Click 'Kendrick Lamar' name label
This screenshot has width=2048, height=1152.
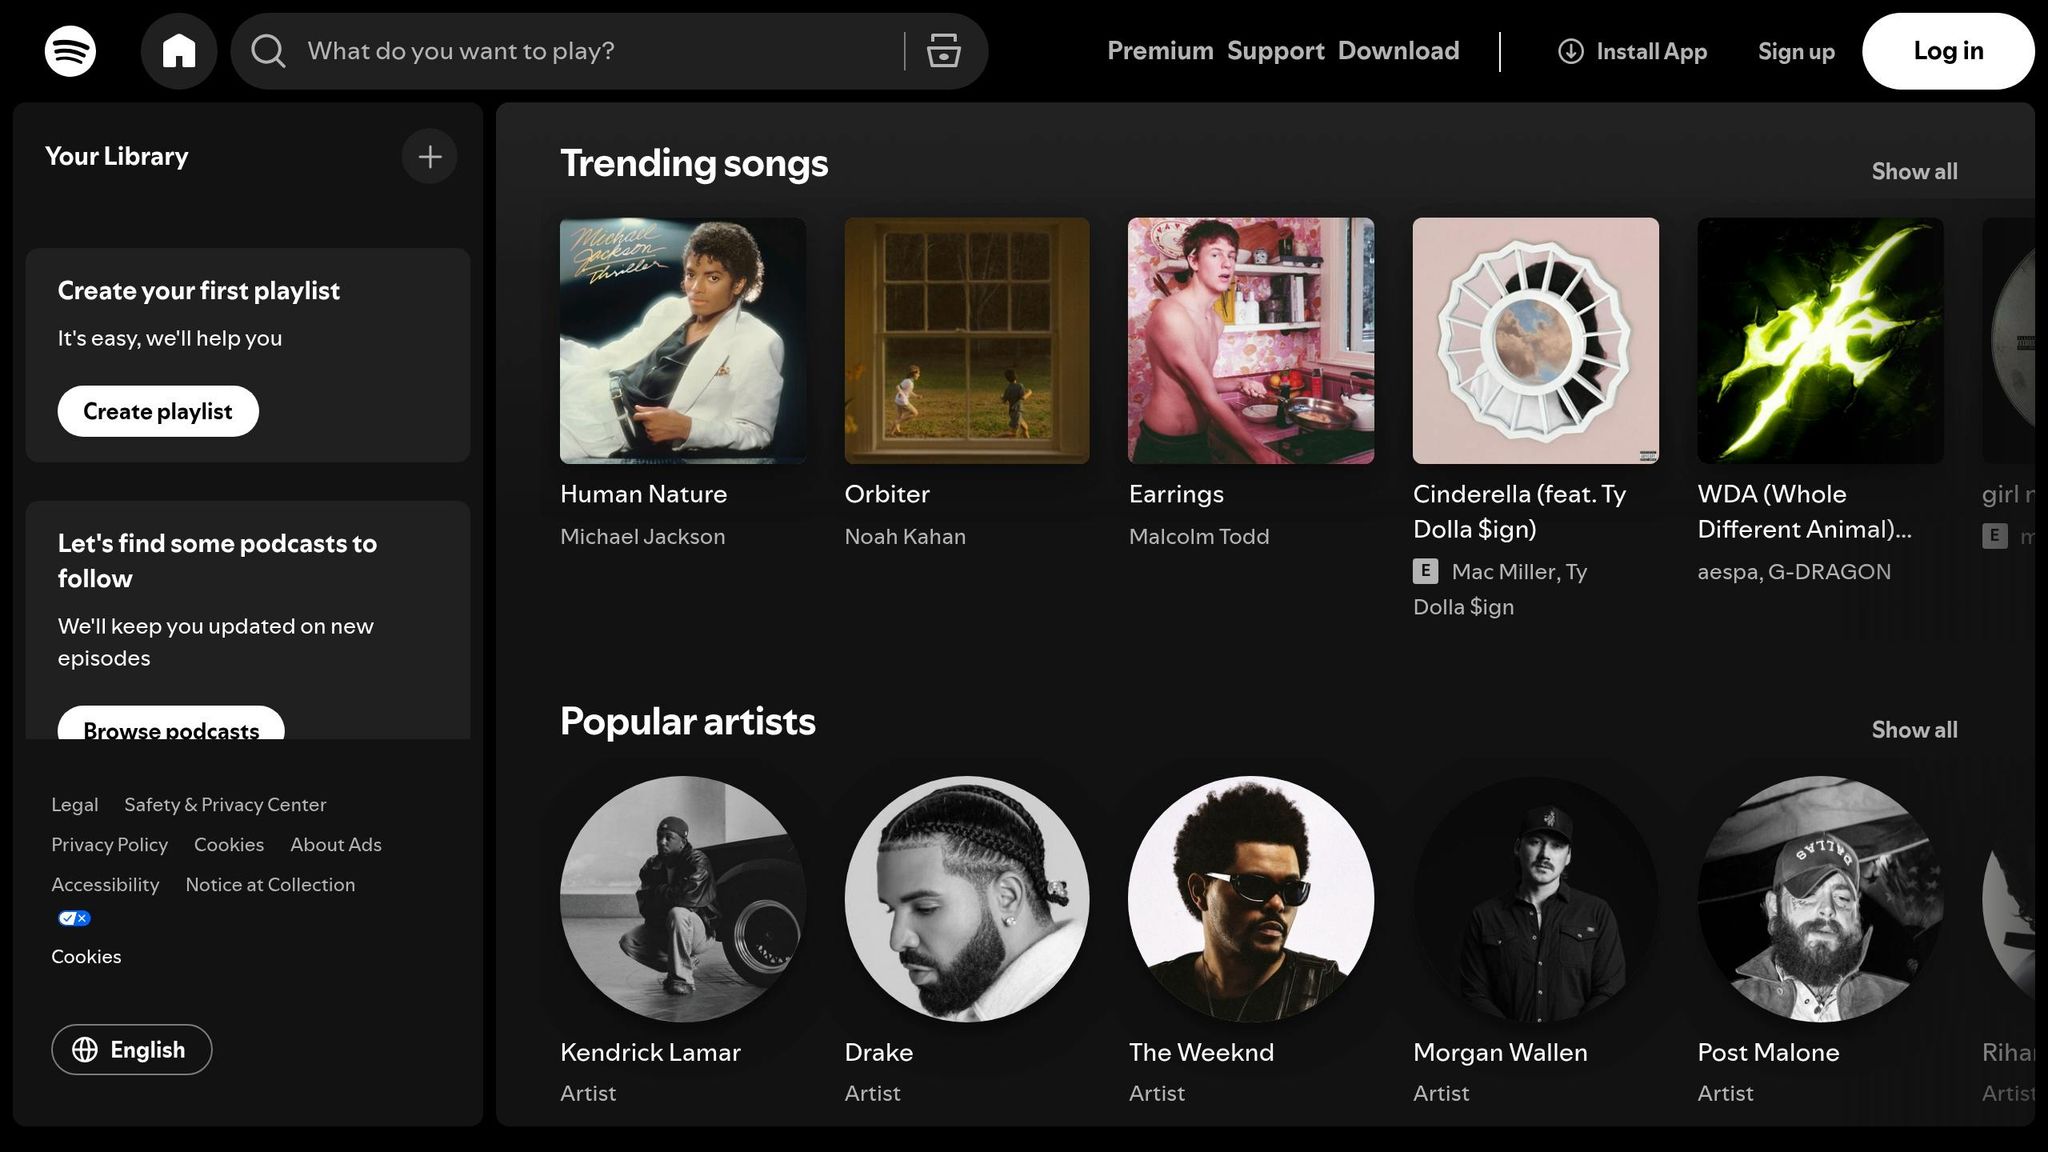point(650,1053)
